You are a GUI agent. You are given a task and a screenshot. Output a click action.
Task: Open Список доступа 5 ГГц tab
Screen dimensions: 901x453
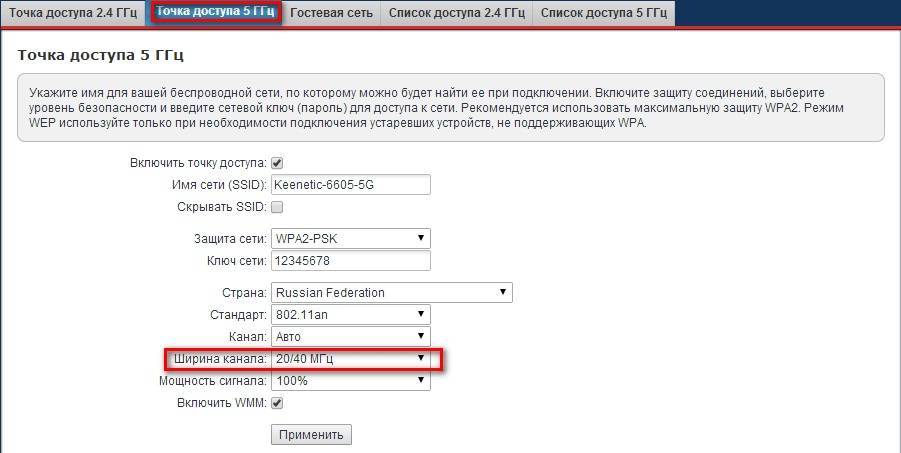[604, 13]
